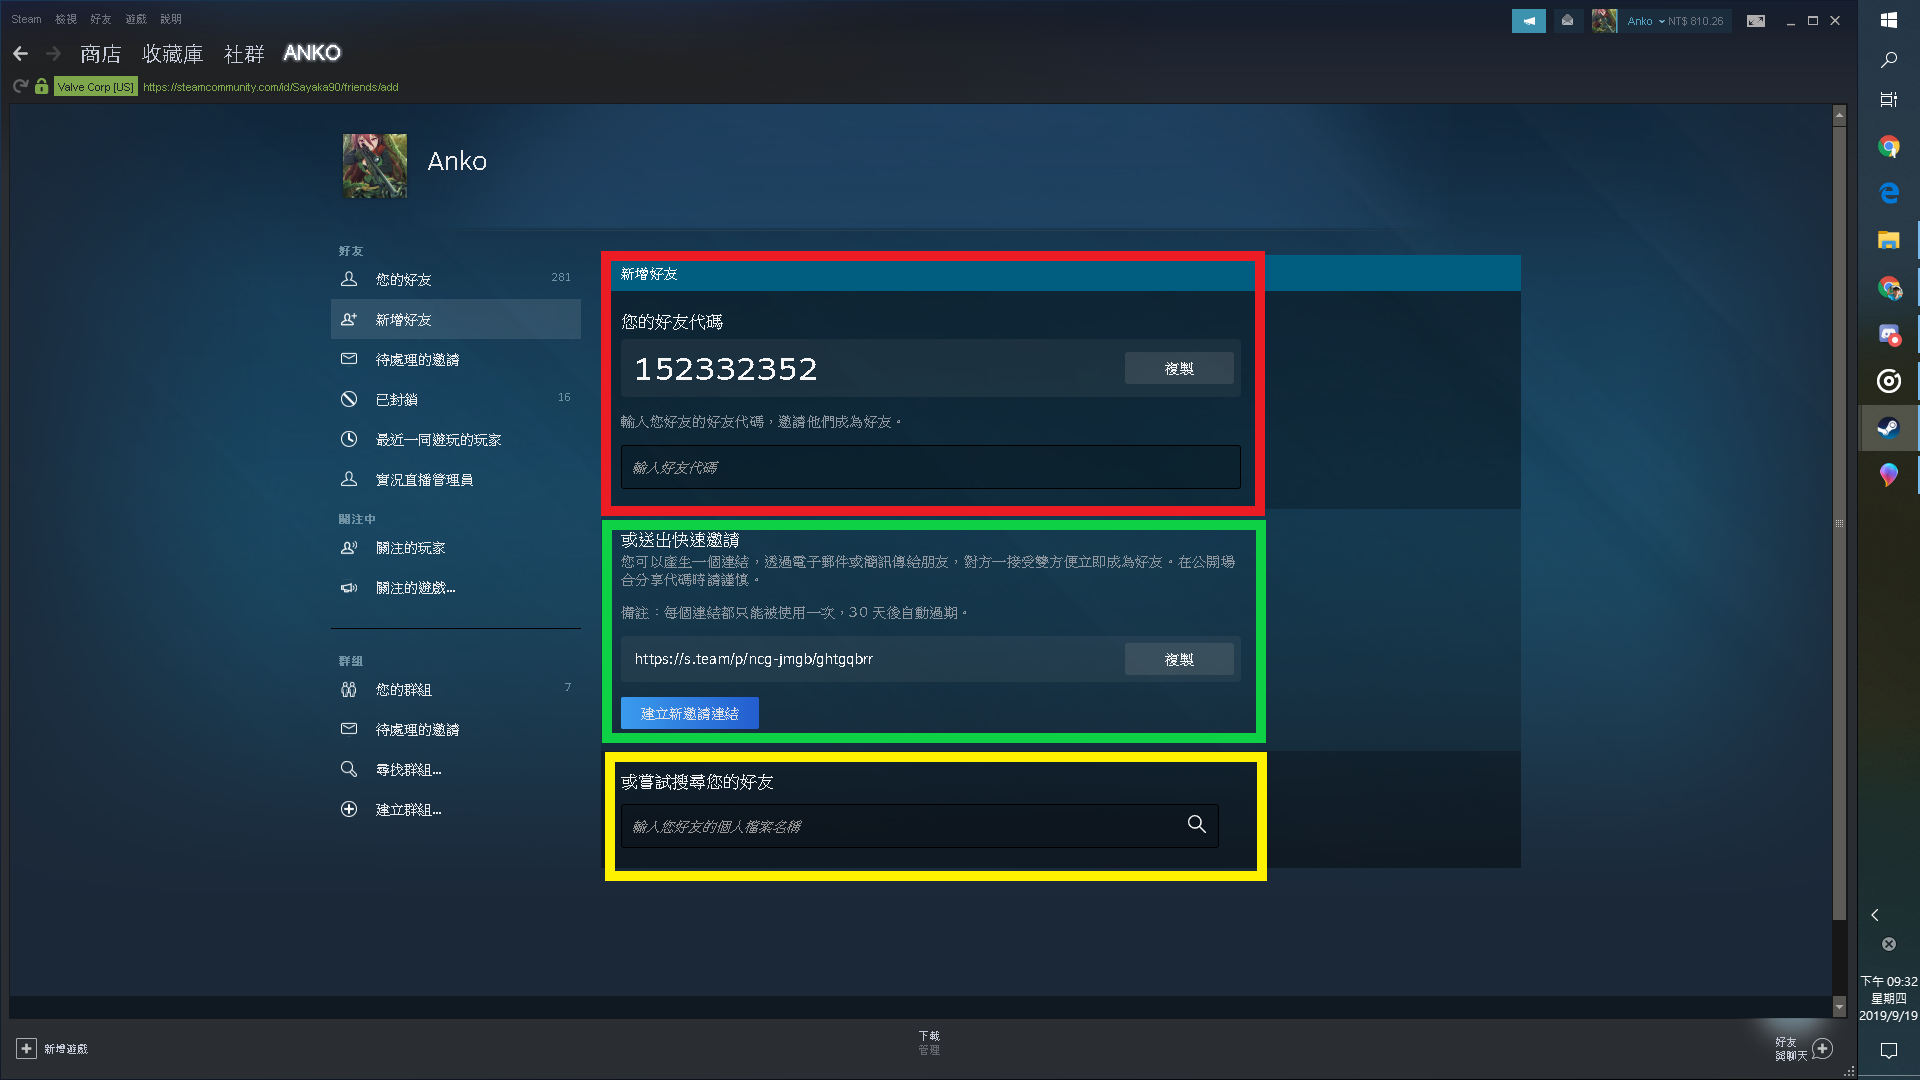This screenshot has height=1080, width=1920.
Task: Open the Windows Start button
Action: pos(1888,20)
